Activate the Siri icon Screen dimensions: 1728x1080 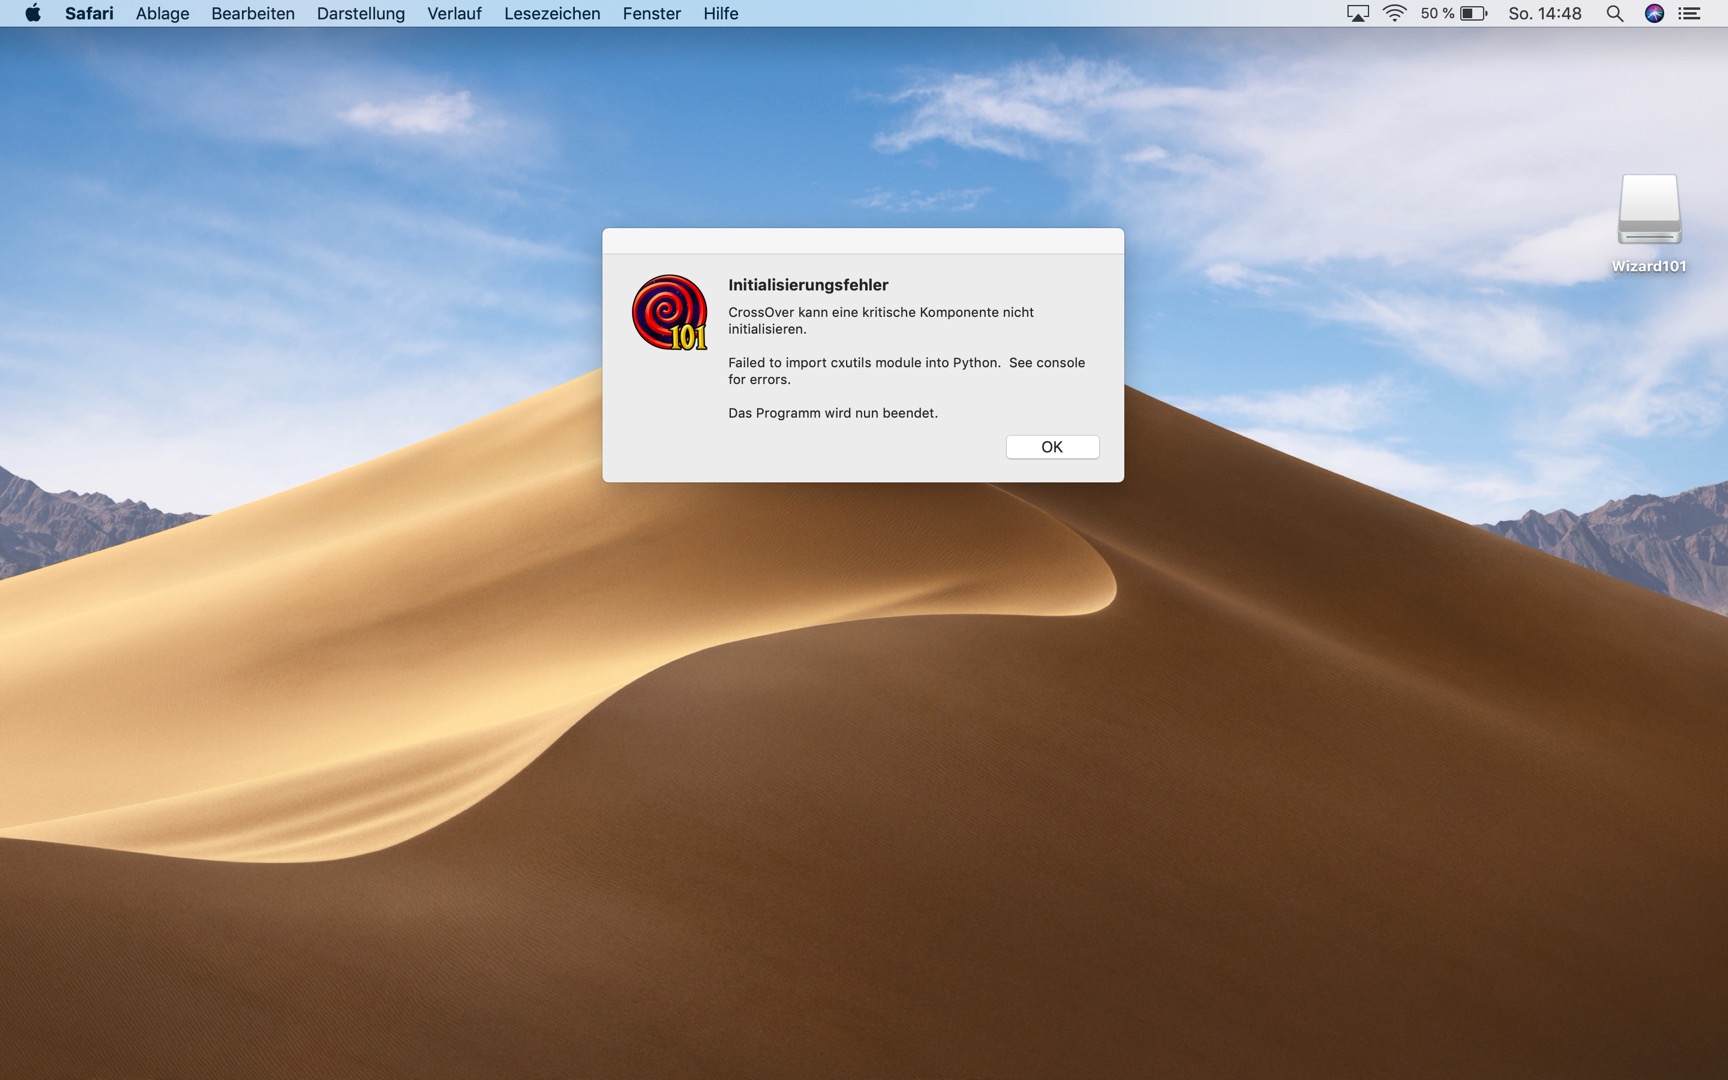(x=1654, y=13)
